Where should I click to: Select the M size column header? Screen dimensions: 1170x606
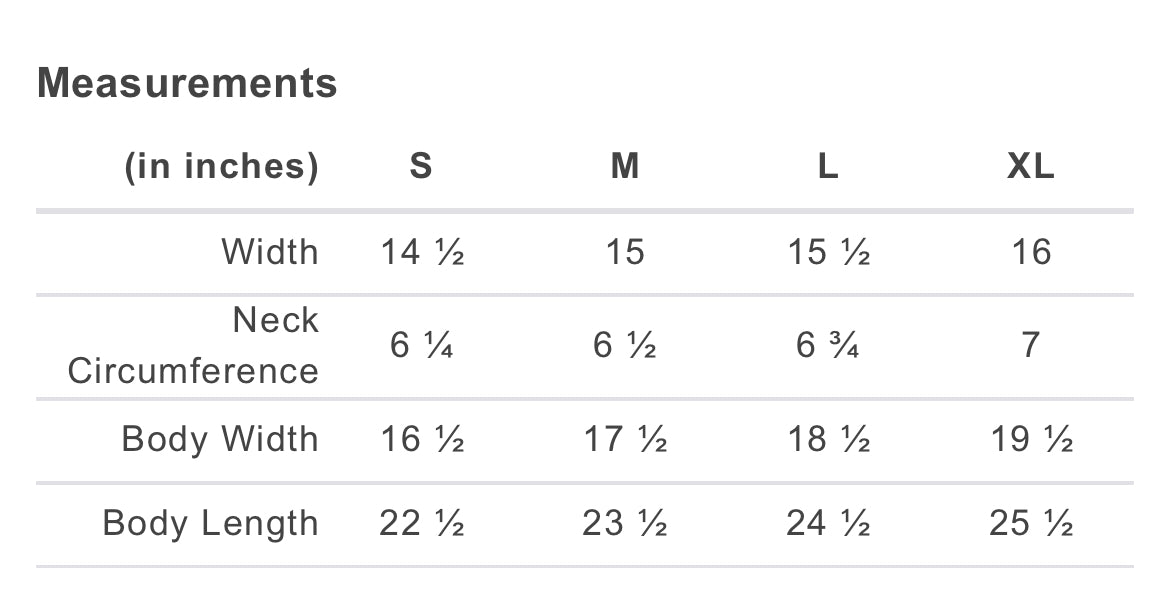(x=625, y=166)
